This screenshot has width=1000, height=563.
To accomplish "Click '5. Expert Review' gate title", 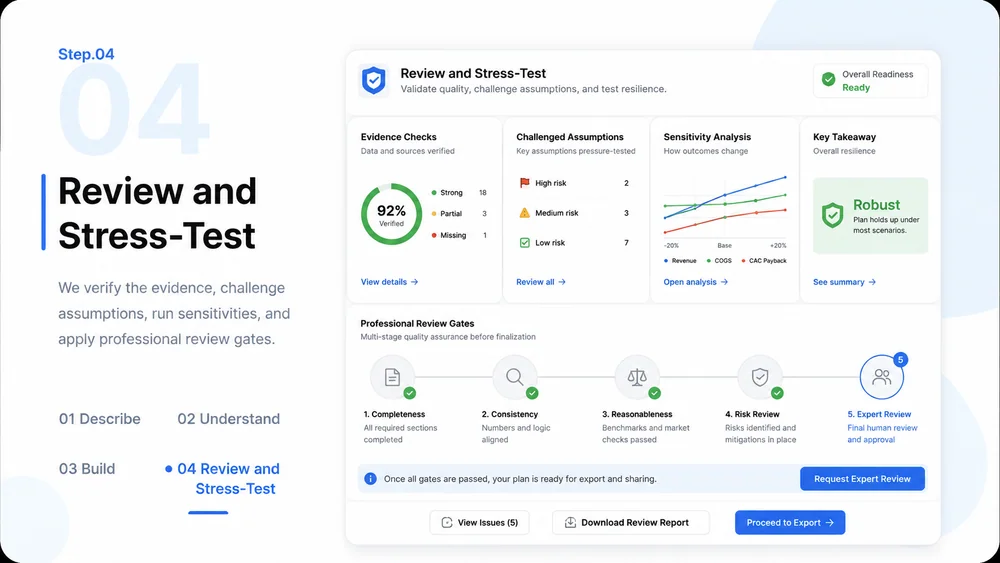I will pyautogui.click(x=879, y=414).
